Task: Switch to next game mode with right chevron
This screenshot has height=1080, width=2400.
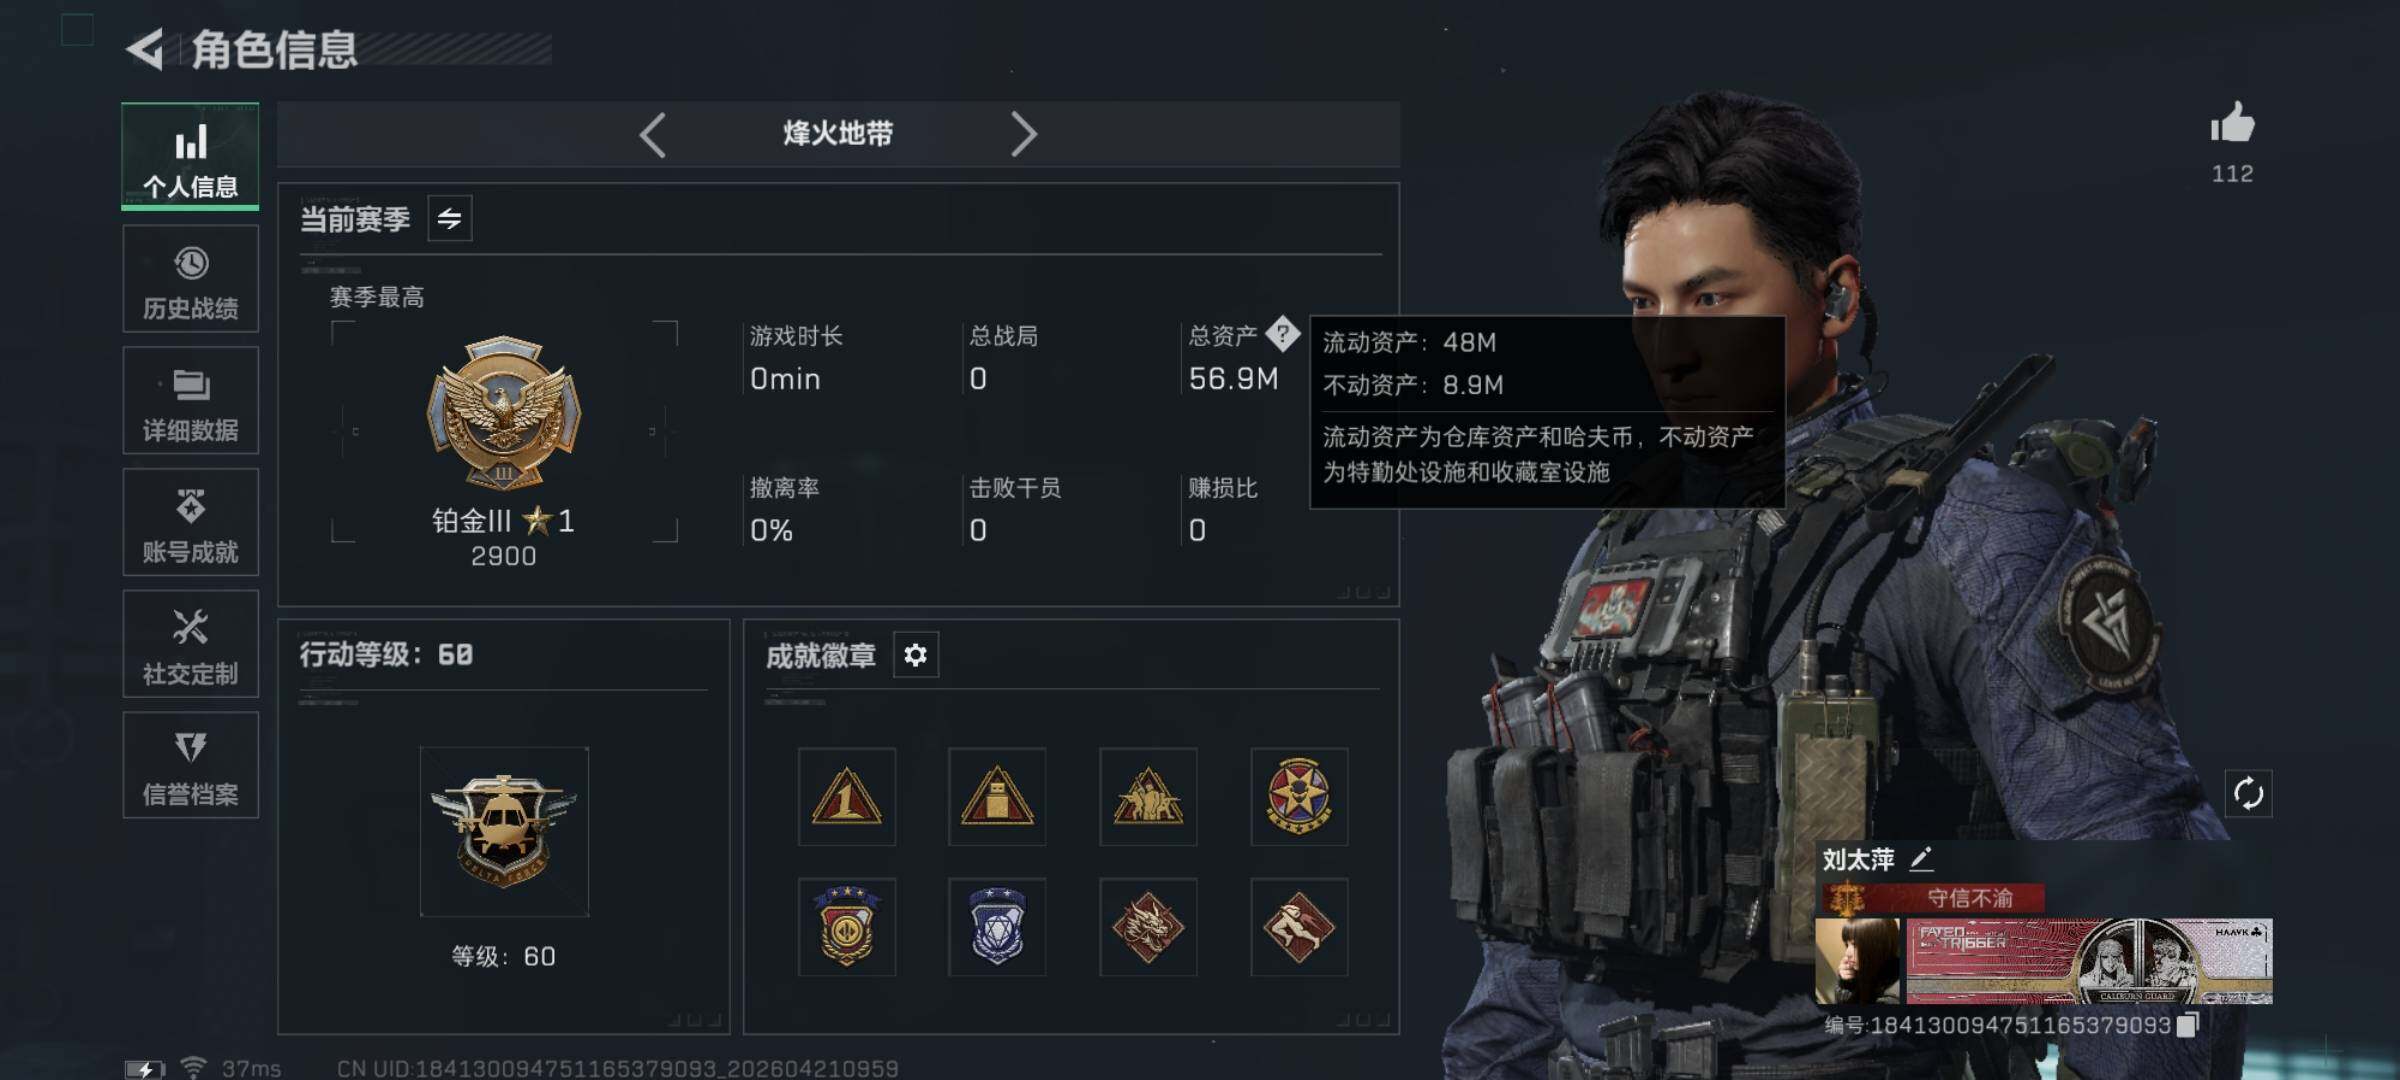Action: click(1023, 134)
